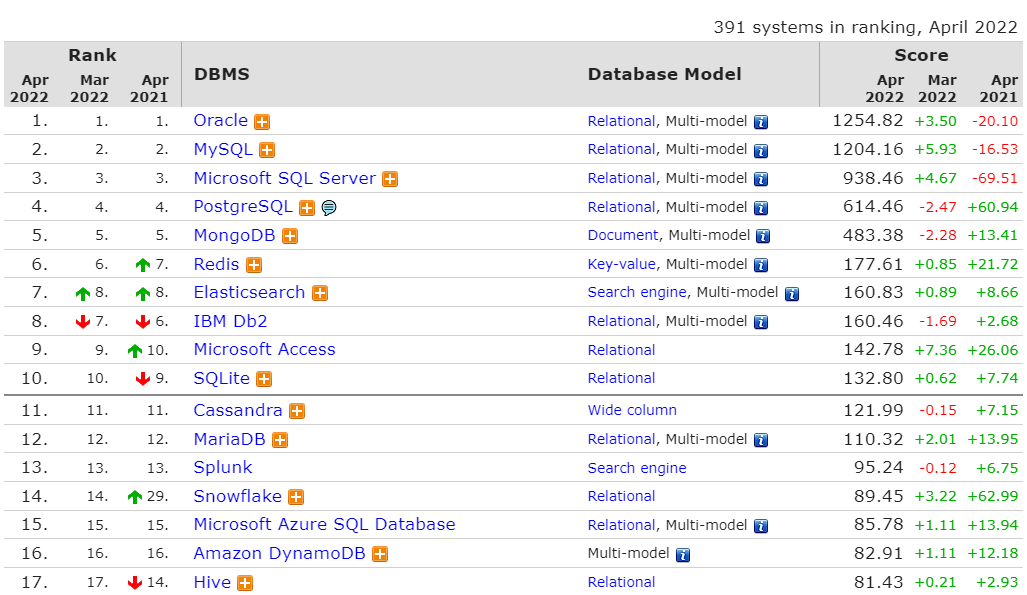Click the info icon in Amazon DynamoDB row
This screenshot has width=1027, height=595.
click(x=683, y=554)
